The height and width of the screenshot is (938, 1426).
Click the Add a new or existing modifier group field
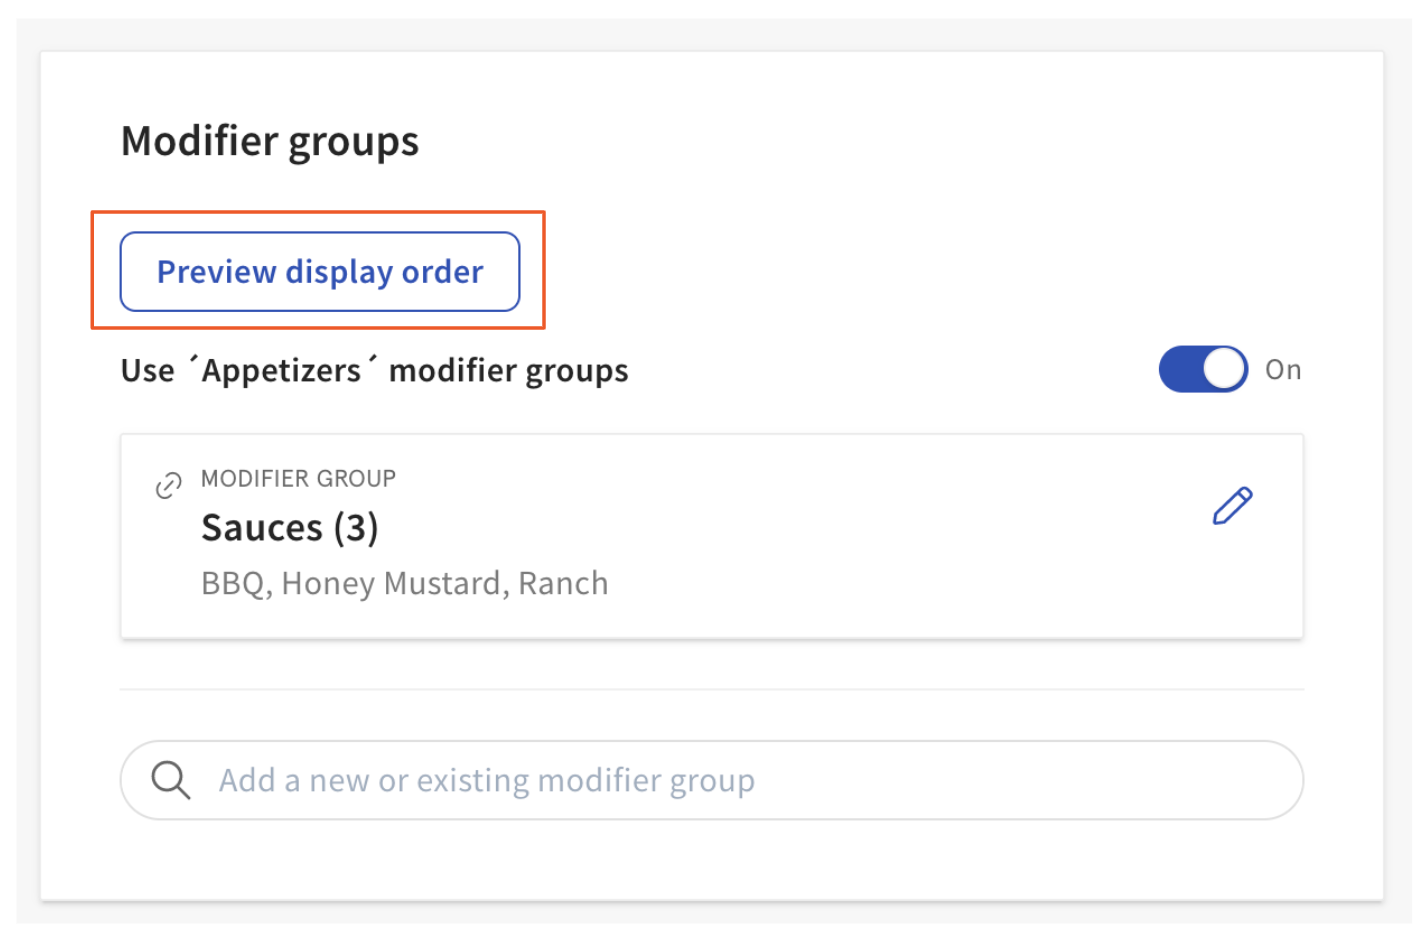coord(600,780)
